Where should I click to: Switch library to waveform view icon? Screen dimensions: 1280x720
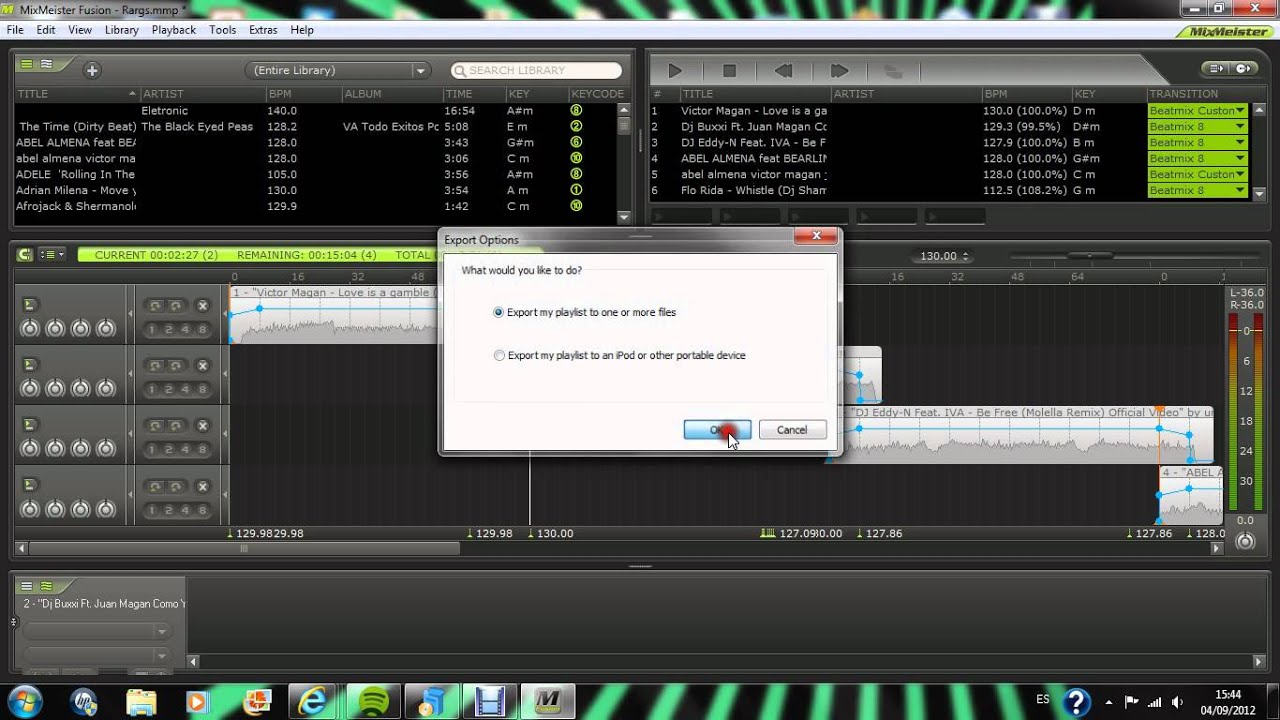[x=46, y=65]
